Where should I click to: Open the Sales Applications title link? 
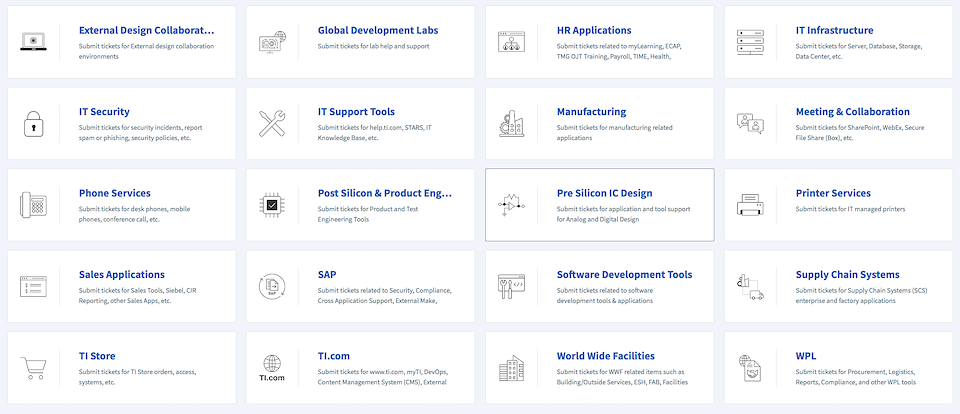pos(122,274)
